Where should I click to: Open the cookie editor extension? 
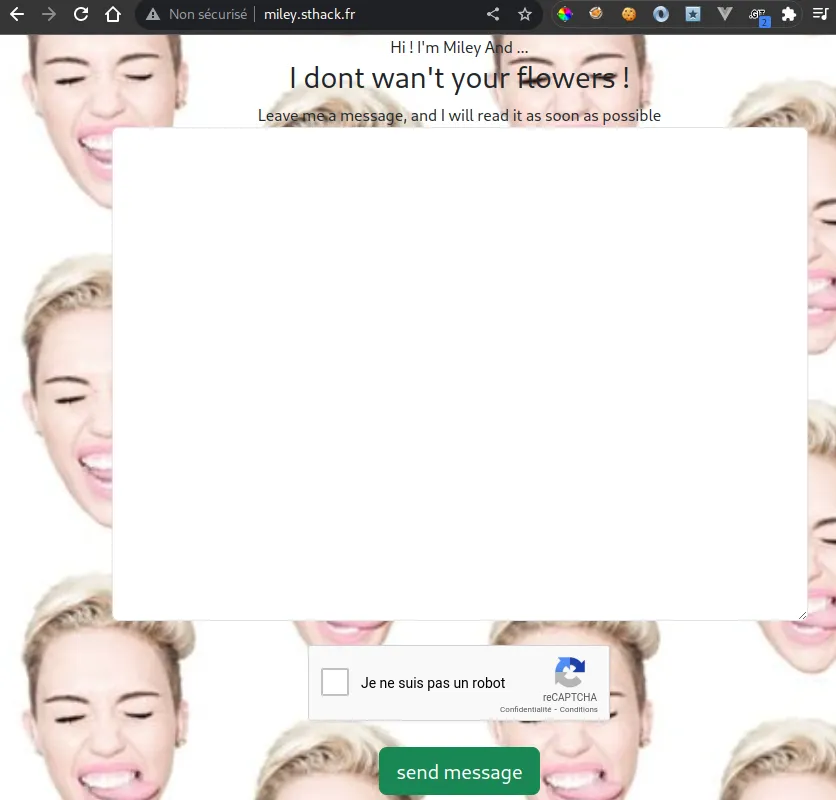tap(629, 14)
